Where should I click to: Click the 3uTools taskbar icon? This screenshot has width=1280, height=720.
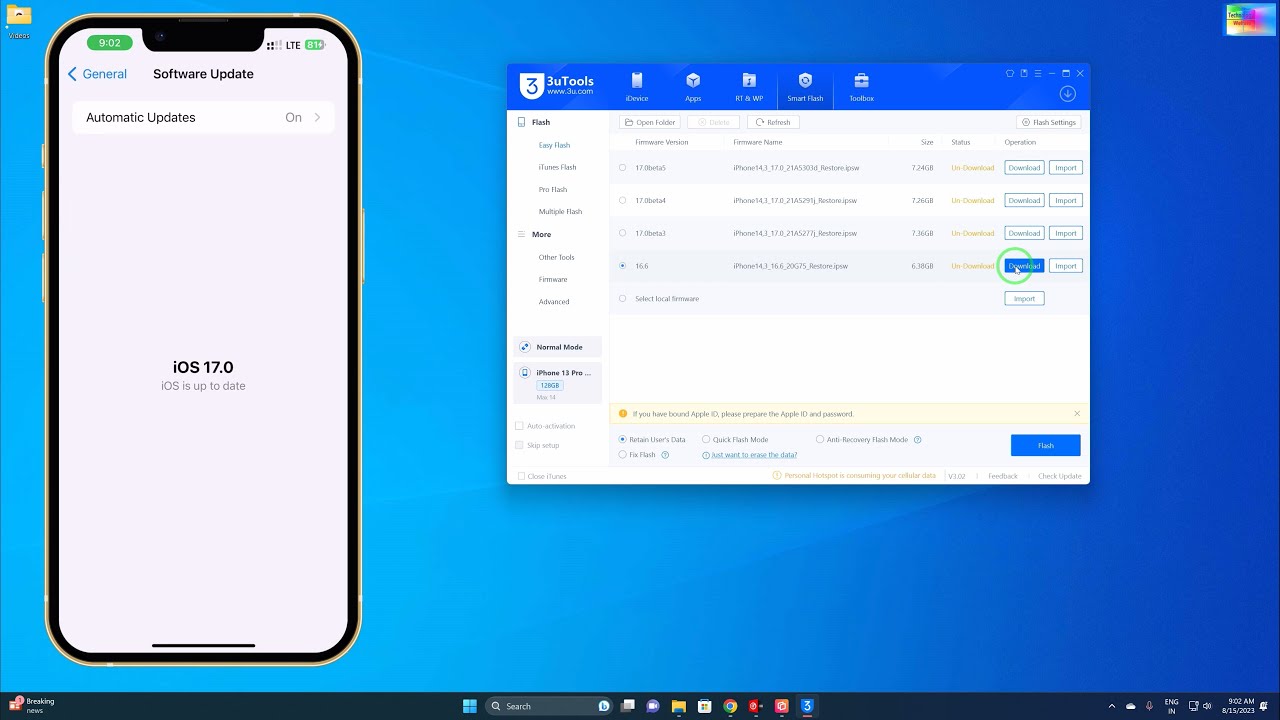point(807,706)
